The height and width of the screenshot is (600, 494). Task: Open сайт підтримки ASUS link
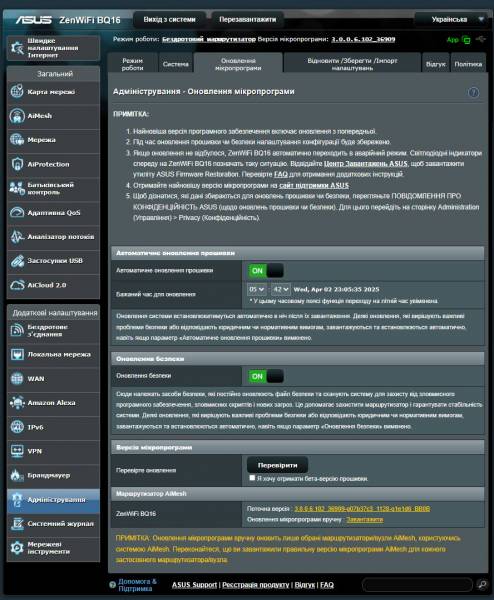[314, 186]
